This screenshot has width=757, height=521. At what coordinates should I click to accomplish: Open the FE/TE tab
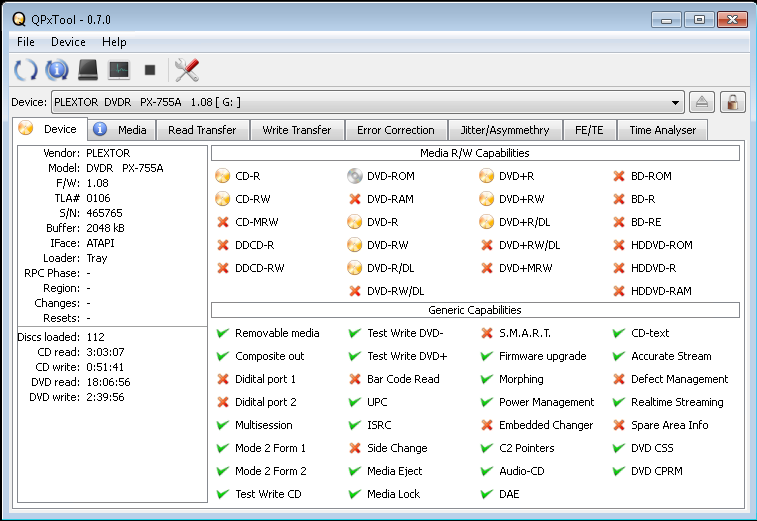[x=589, y=130]
